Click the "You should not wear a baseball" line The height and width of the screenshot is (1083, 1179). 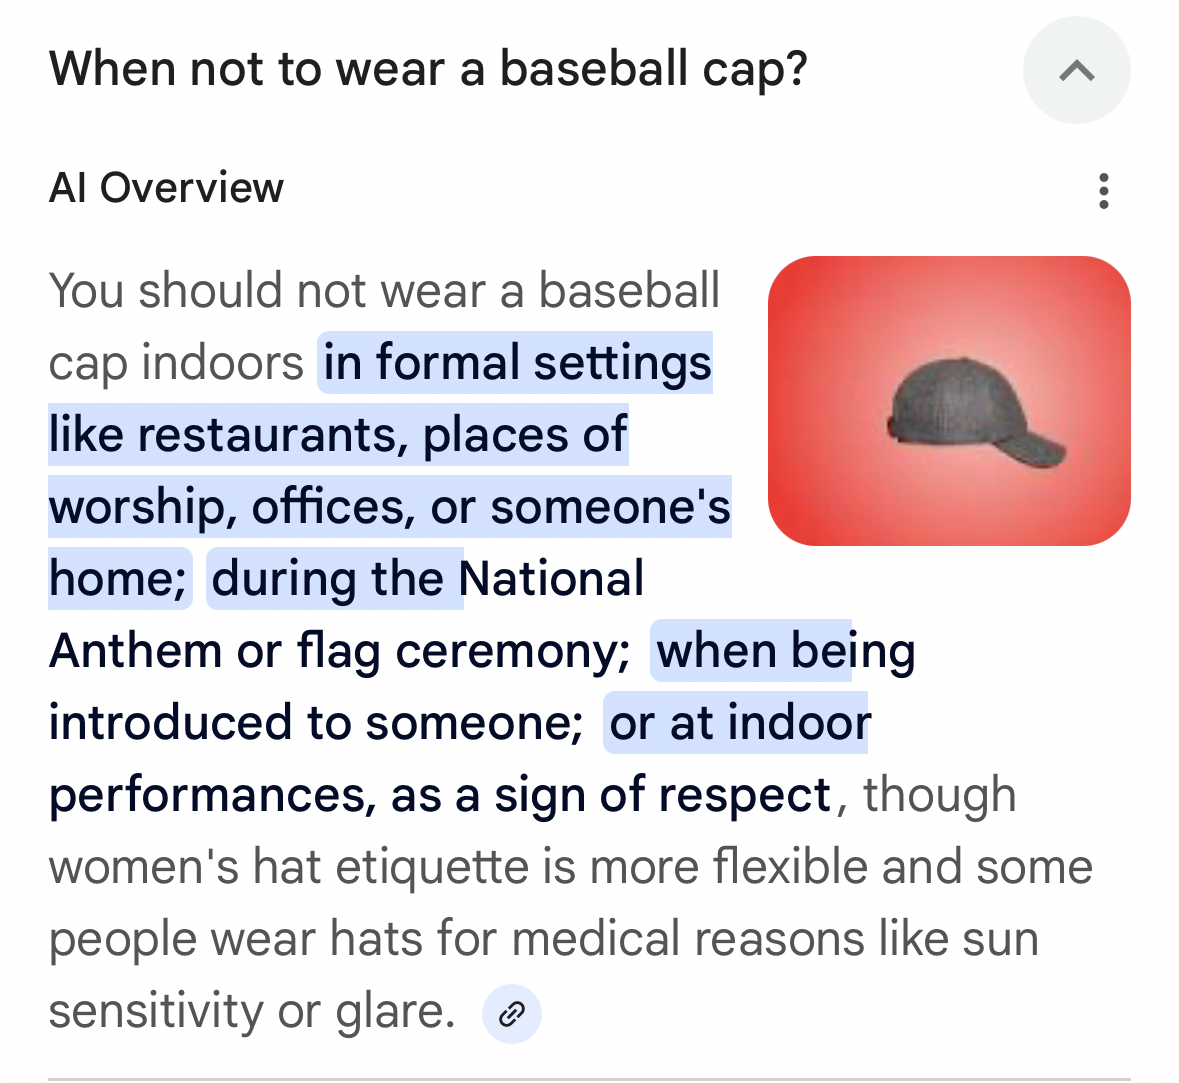click(x=384, y=291)
